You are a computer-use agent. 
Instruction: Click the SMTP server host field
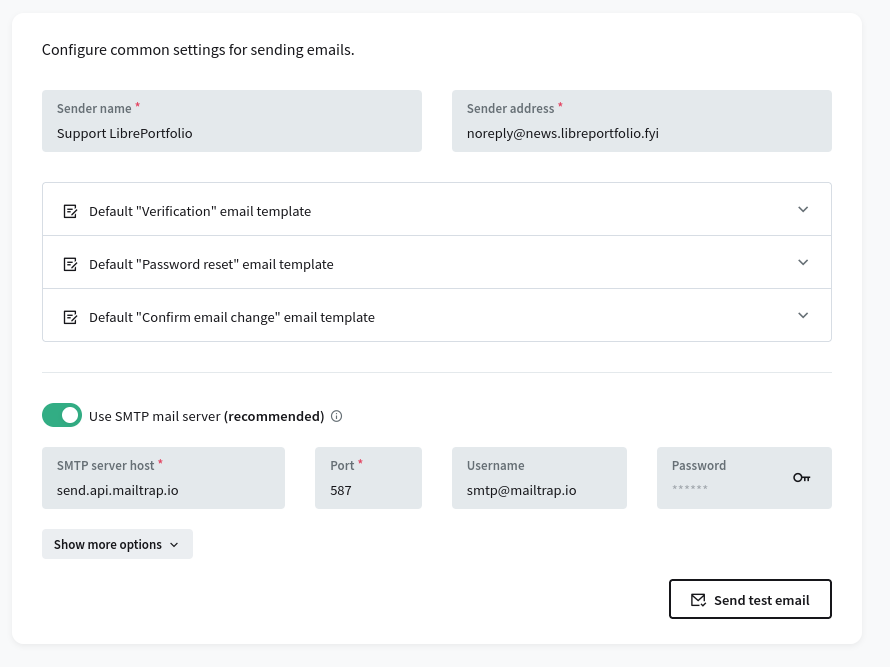pyautogui.click(x=163, y=490)
